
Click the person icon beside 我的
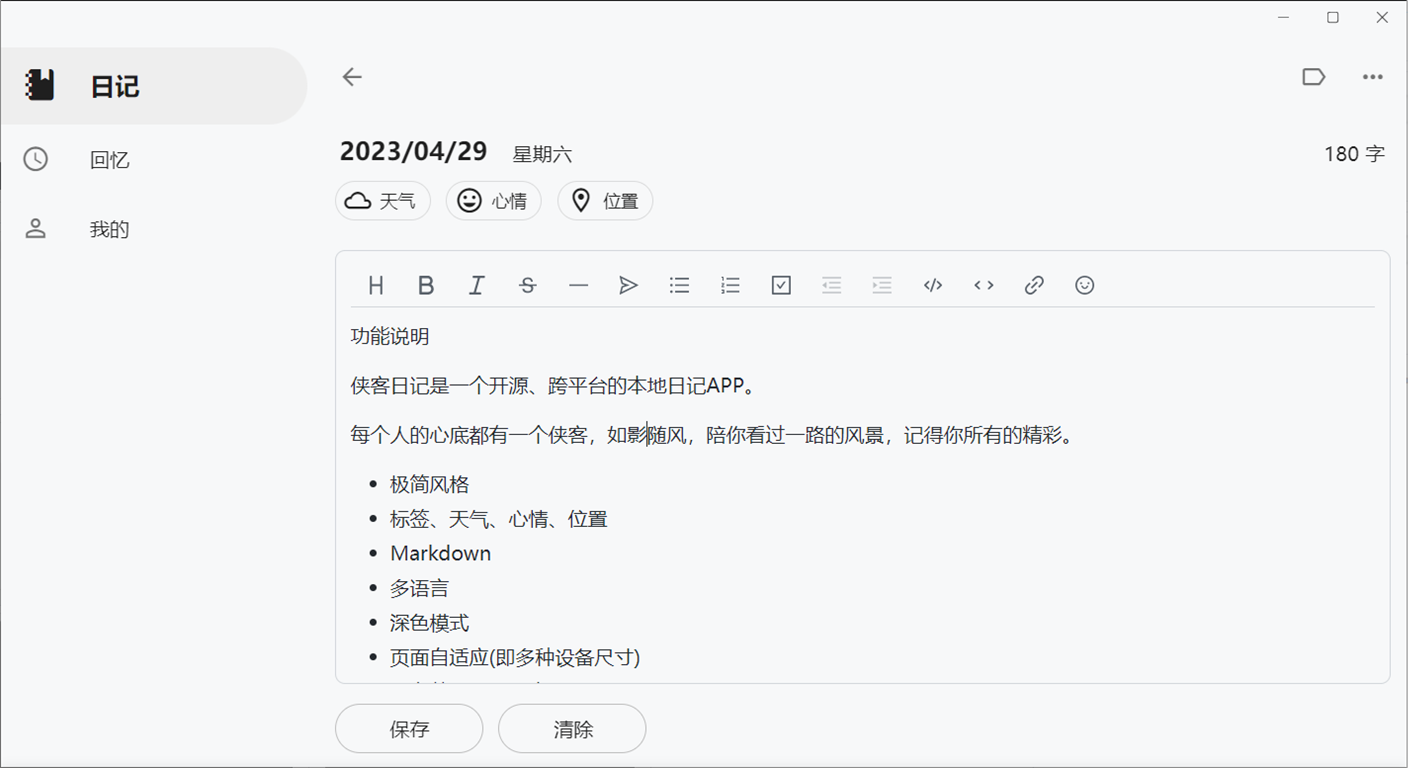(x=36, y=229)
